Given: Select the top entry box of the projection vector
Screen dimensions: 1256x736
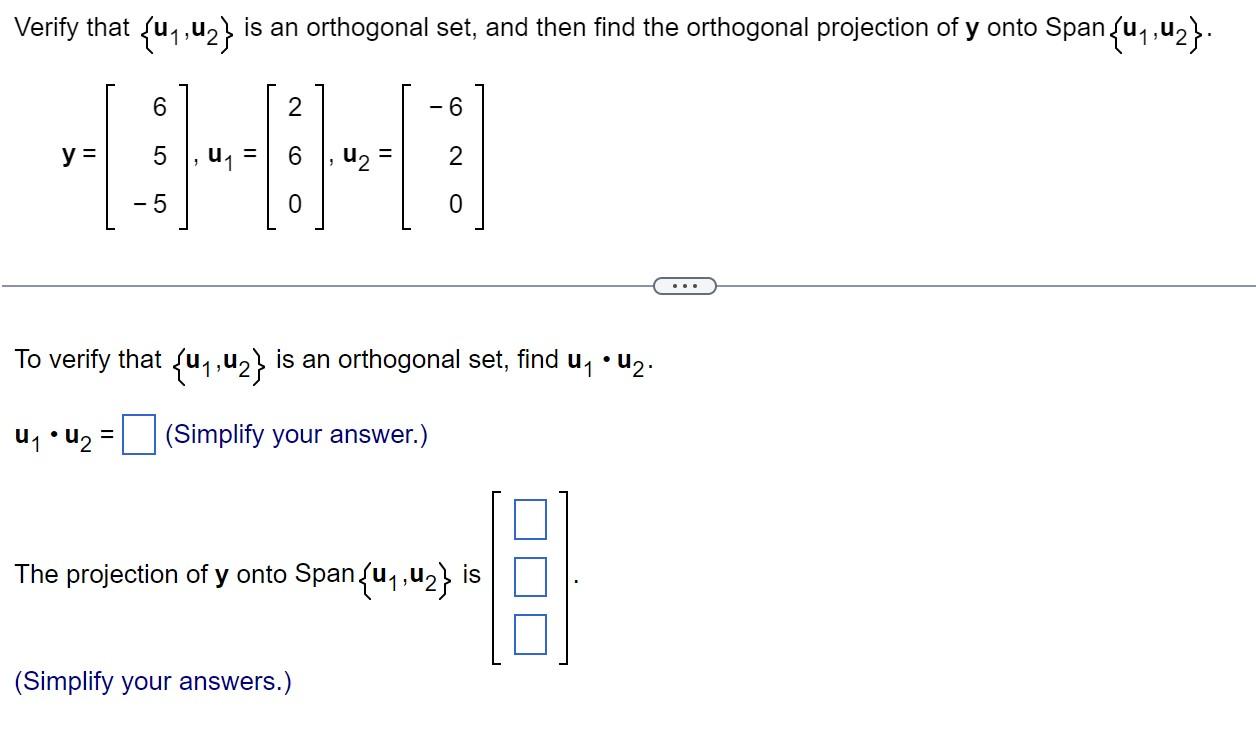Looking at the screenshot, I should coord(530,518).
